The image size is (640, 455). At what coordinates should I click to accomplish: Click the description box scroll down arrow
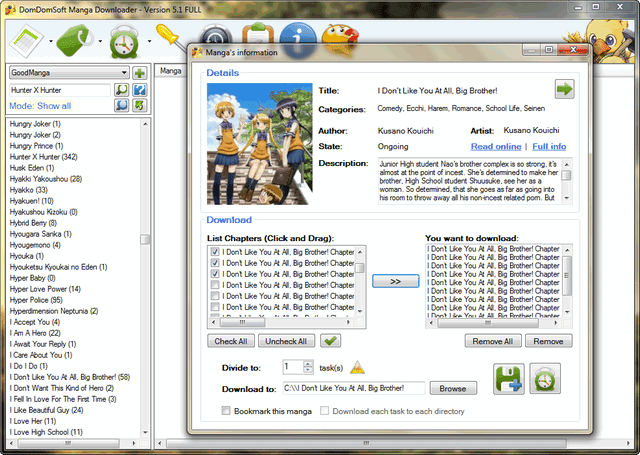pos(567,198)
